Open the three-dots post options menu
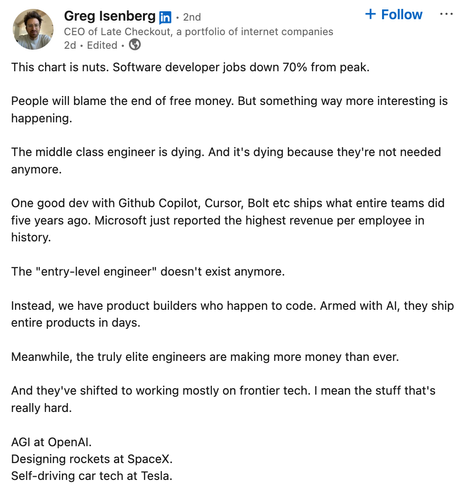 [x=446, y=14]
